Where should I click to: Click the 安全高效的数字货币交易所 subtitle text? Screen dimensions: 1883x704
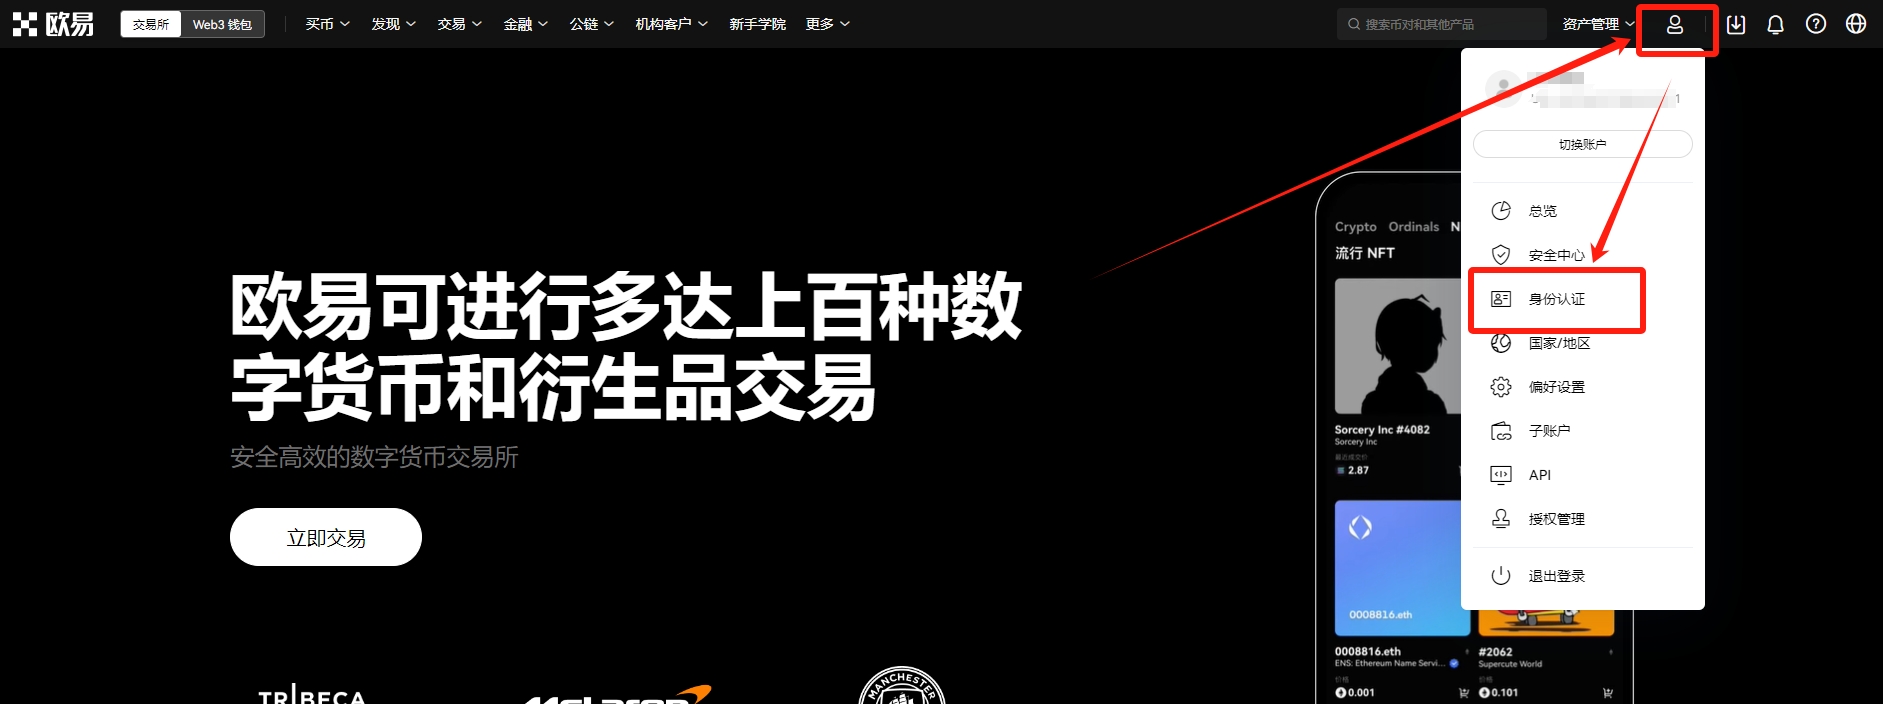click(x=374, y=457)
